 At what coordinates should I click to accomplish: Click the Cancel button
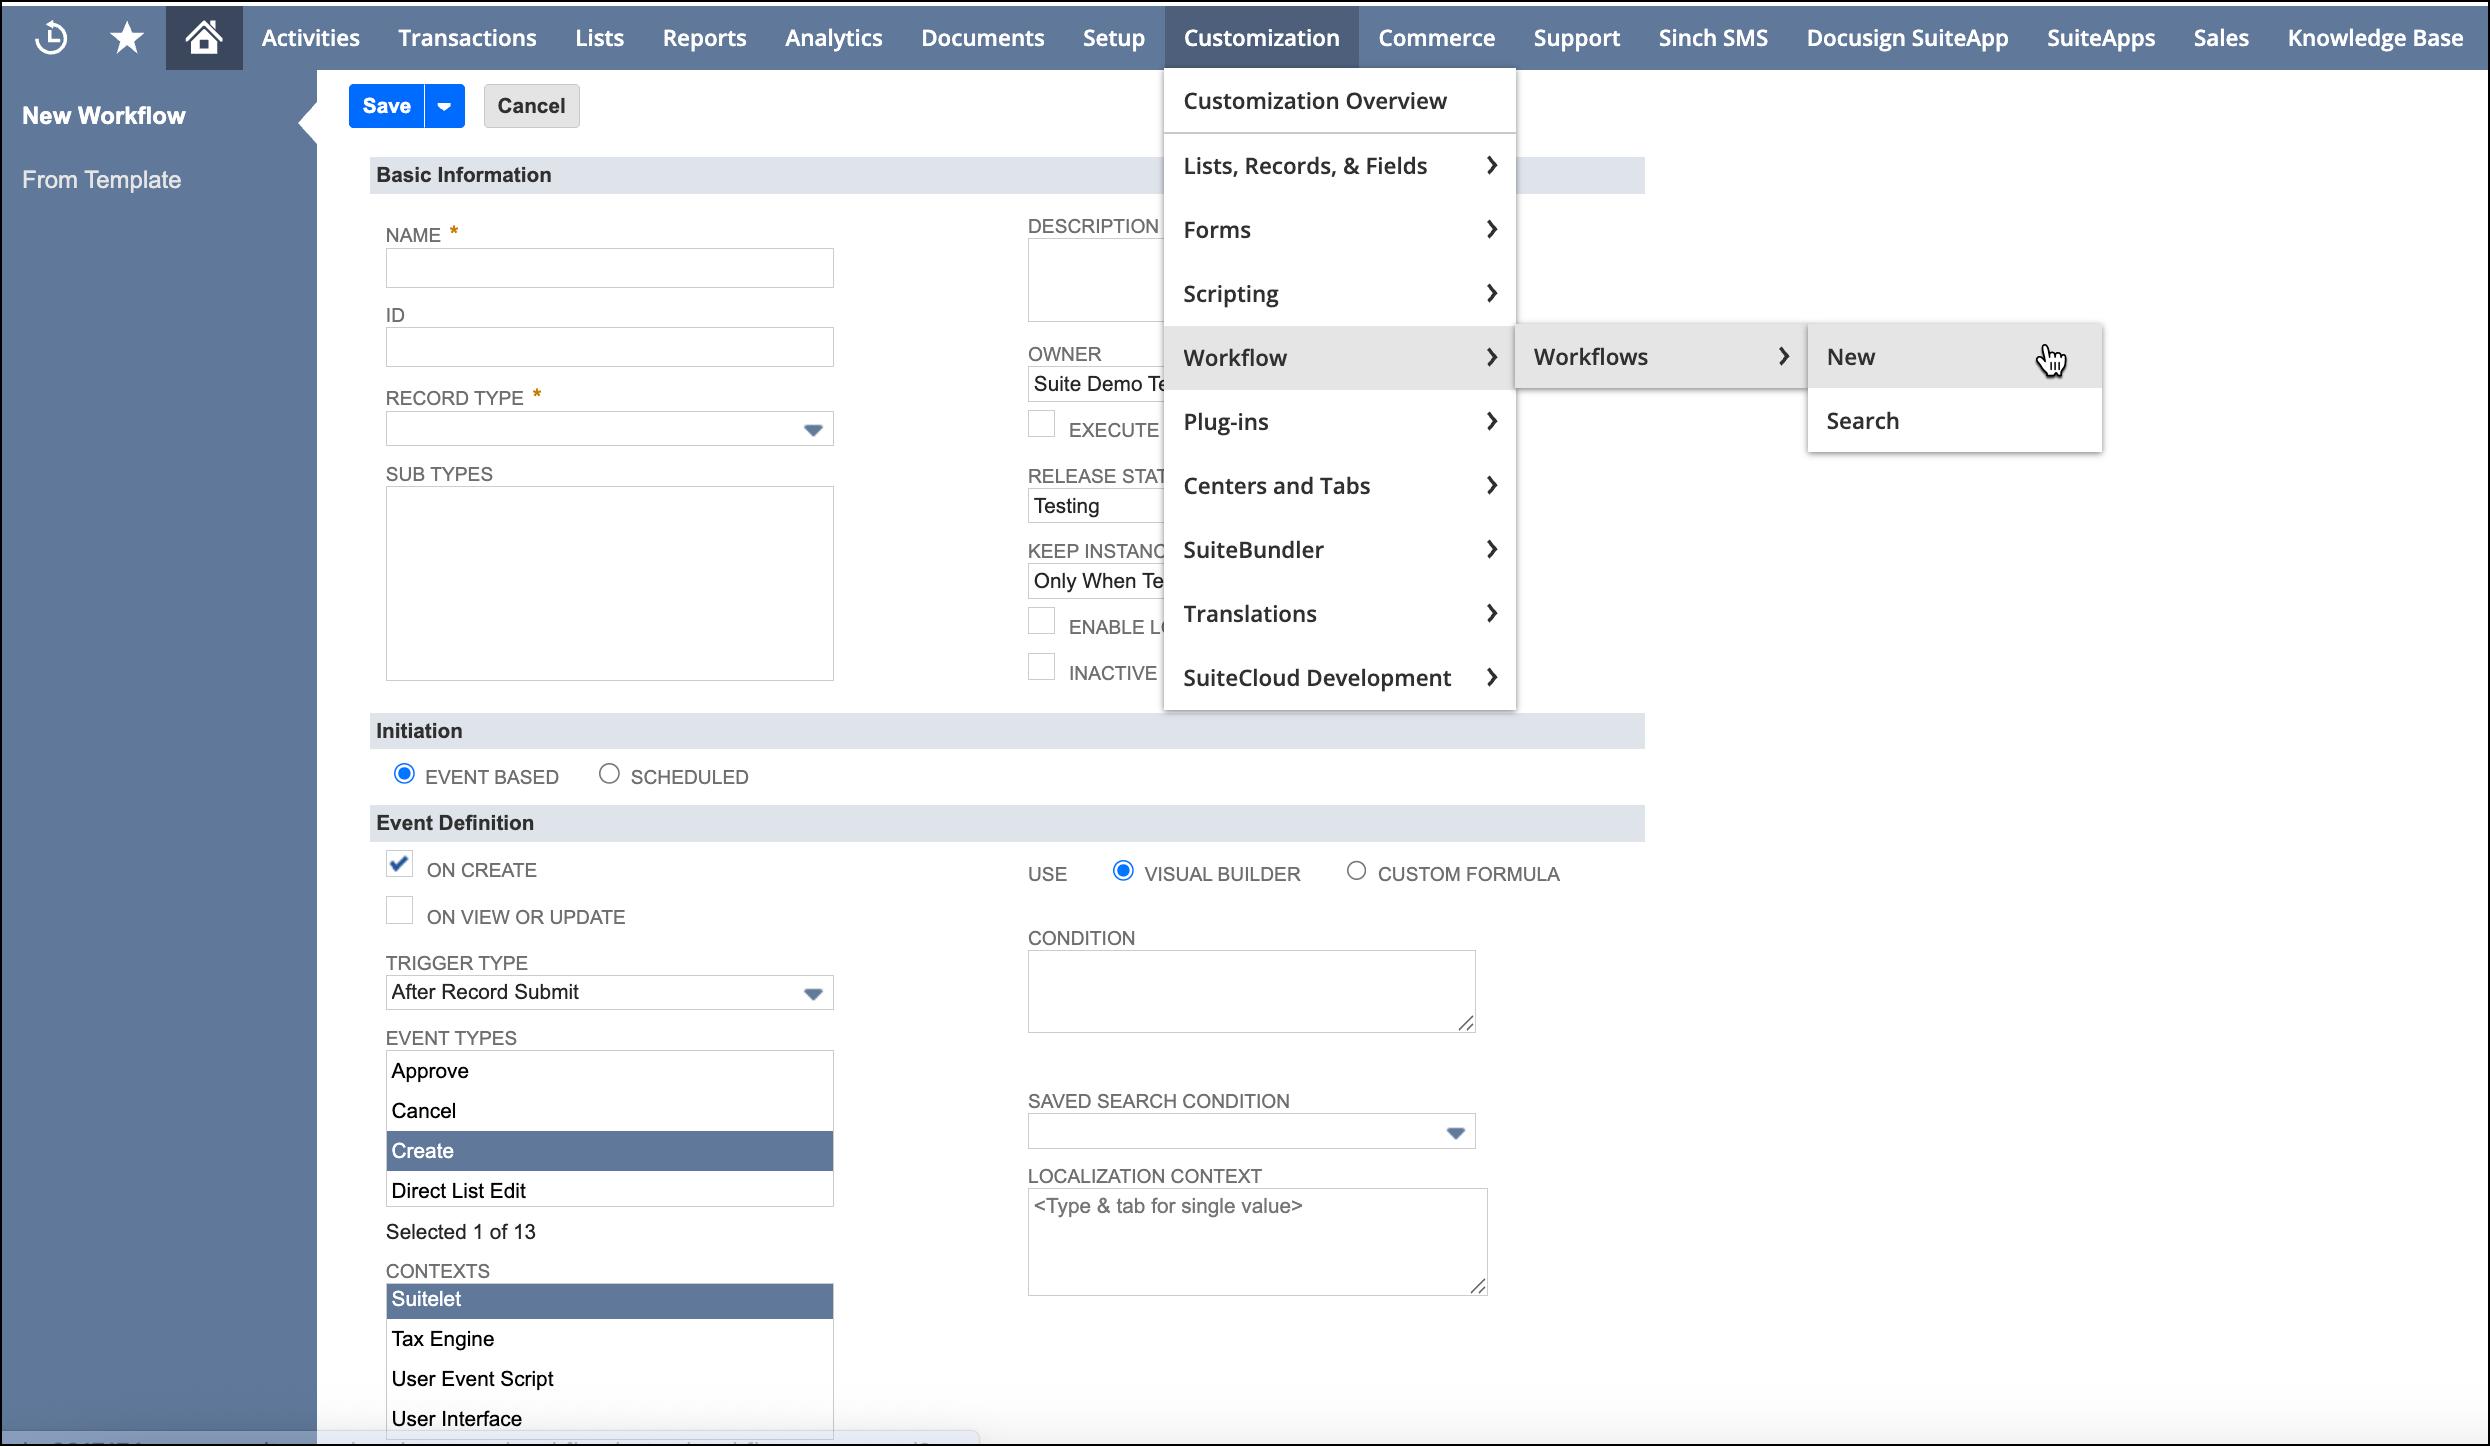(531, 105)
